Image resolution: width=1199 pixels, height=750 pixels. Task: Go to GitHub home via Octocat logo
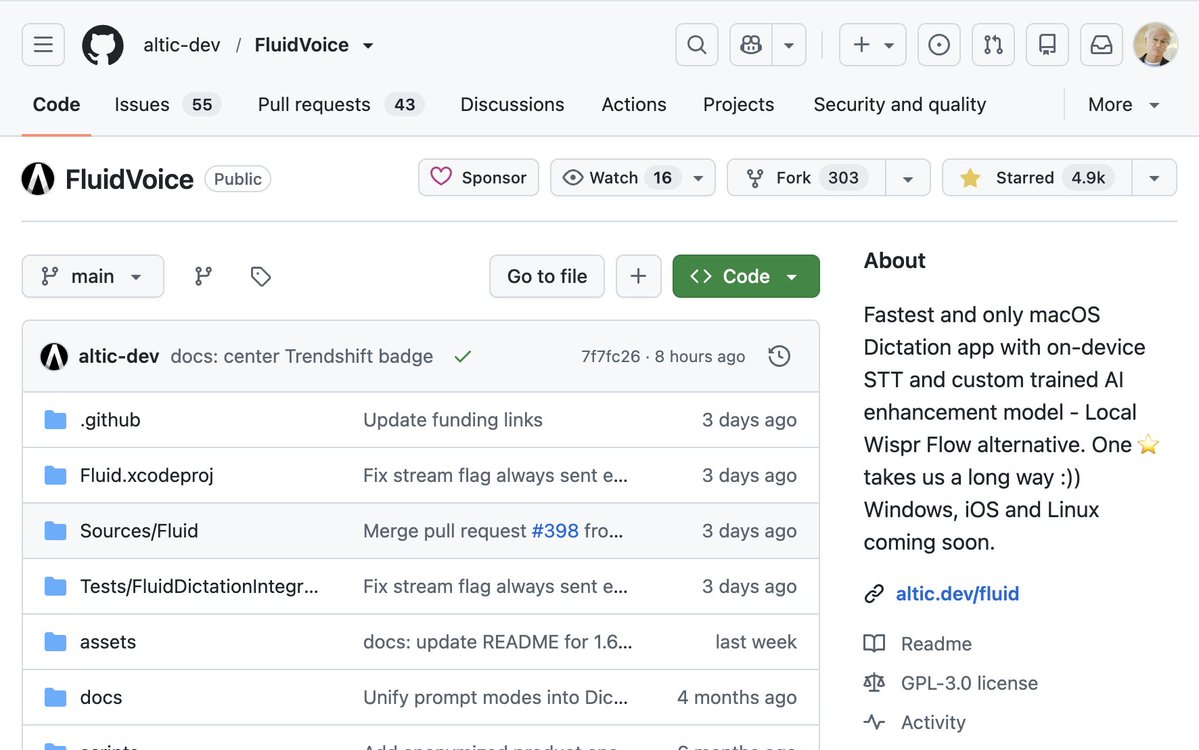pyautogui.click(x=102, y=44)
